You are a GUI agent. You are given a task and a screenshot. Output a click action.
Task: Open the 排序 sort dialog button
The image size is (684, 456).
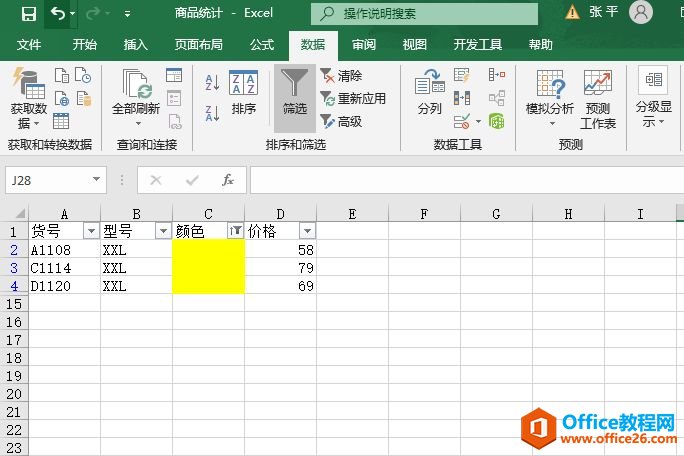point(243,93)
